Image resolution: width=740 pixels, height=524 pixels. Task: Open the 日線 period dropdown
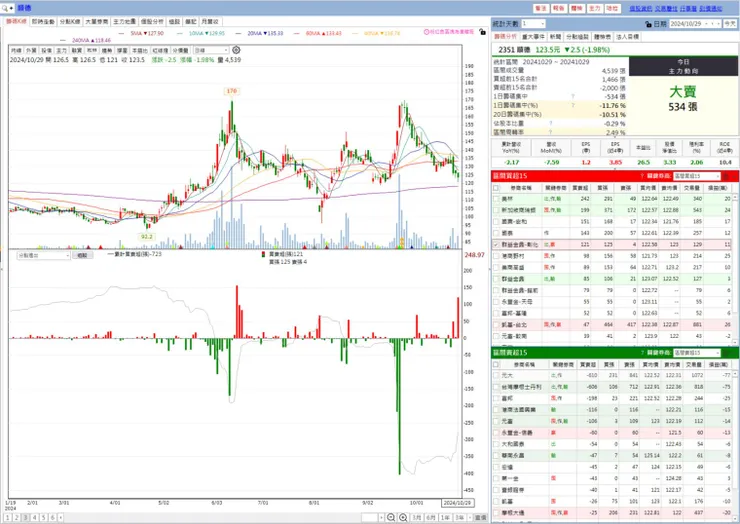pos(211,50)
